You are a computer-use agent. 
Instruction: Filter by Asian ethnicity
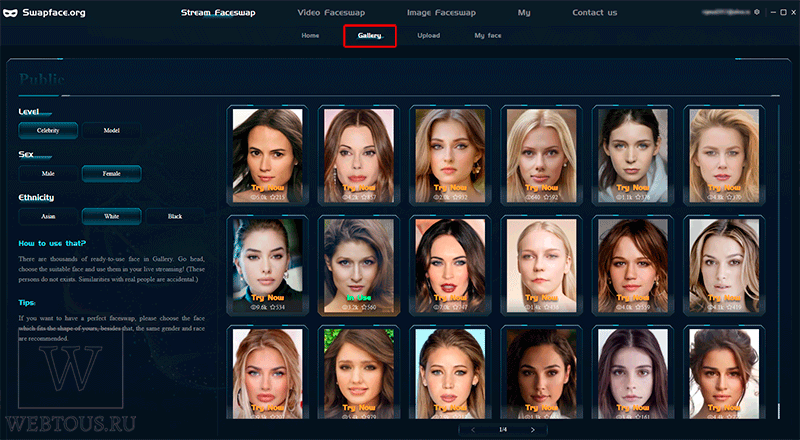[48, 216]
